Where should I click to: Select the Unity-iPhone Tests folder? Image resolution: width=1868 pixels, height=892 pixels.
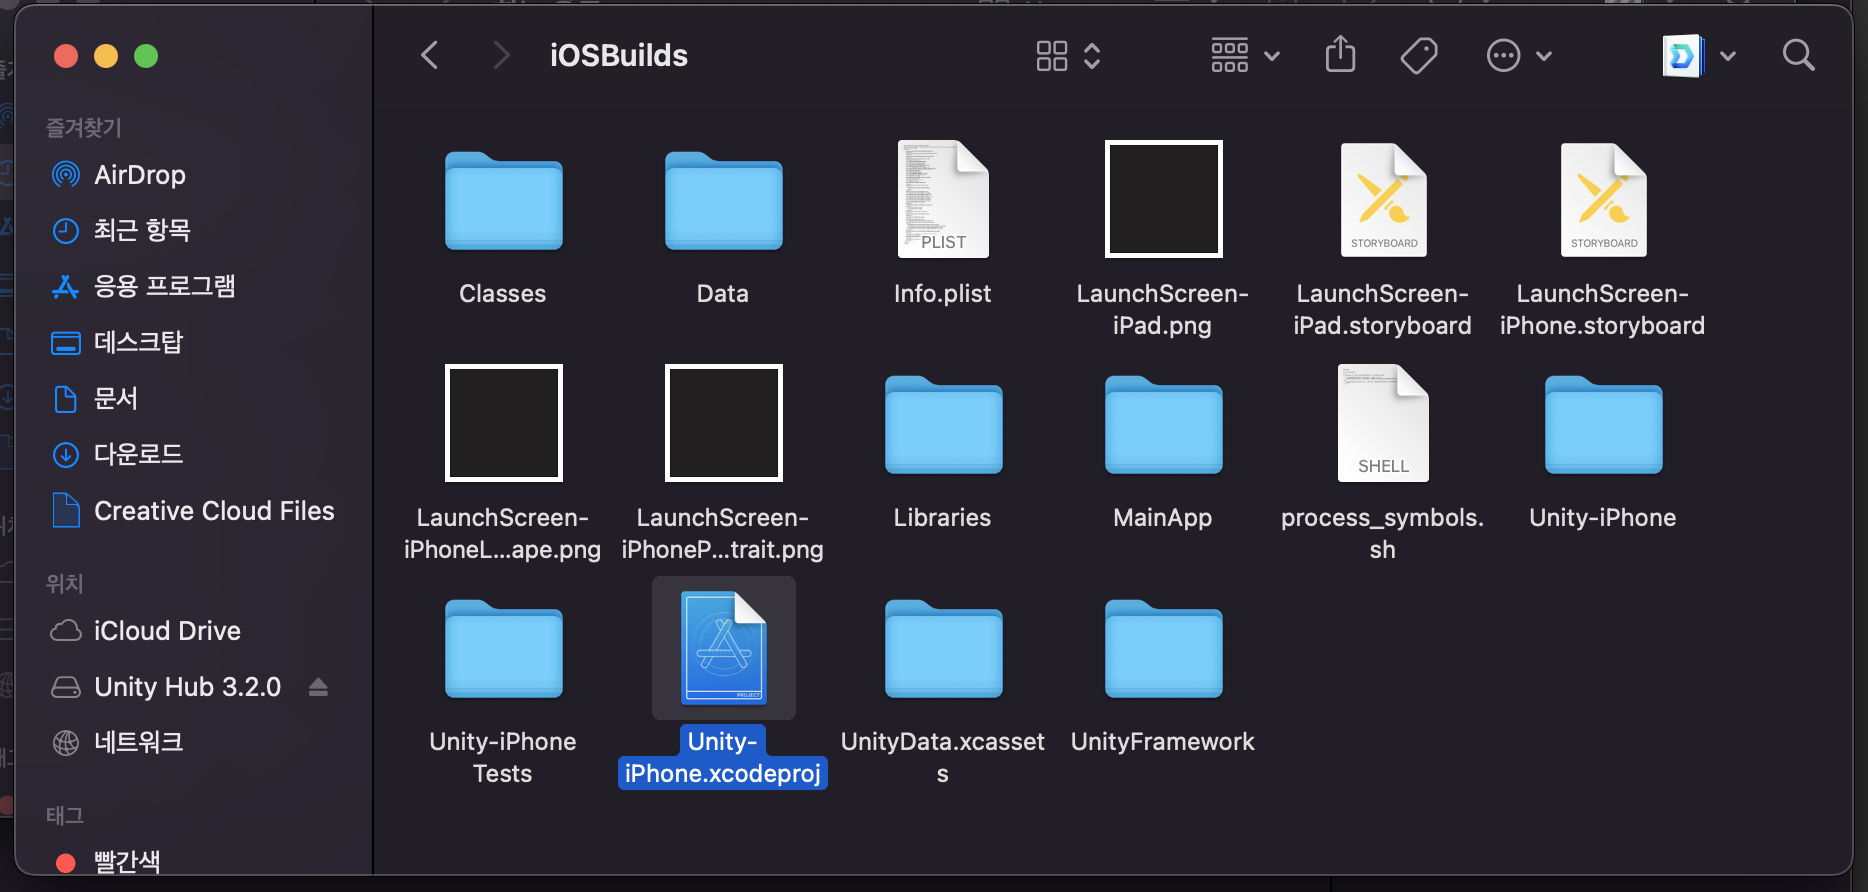point(503,649)
